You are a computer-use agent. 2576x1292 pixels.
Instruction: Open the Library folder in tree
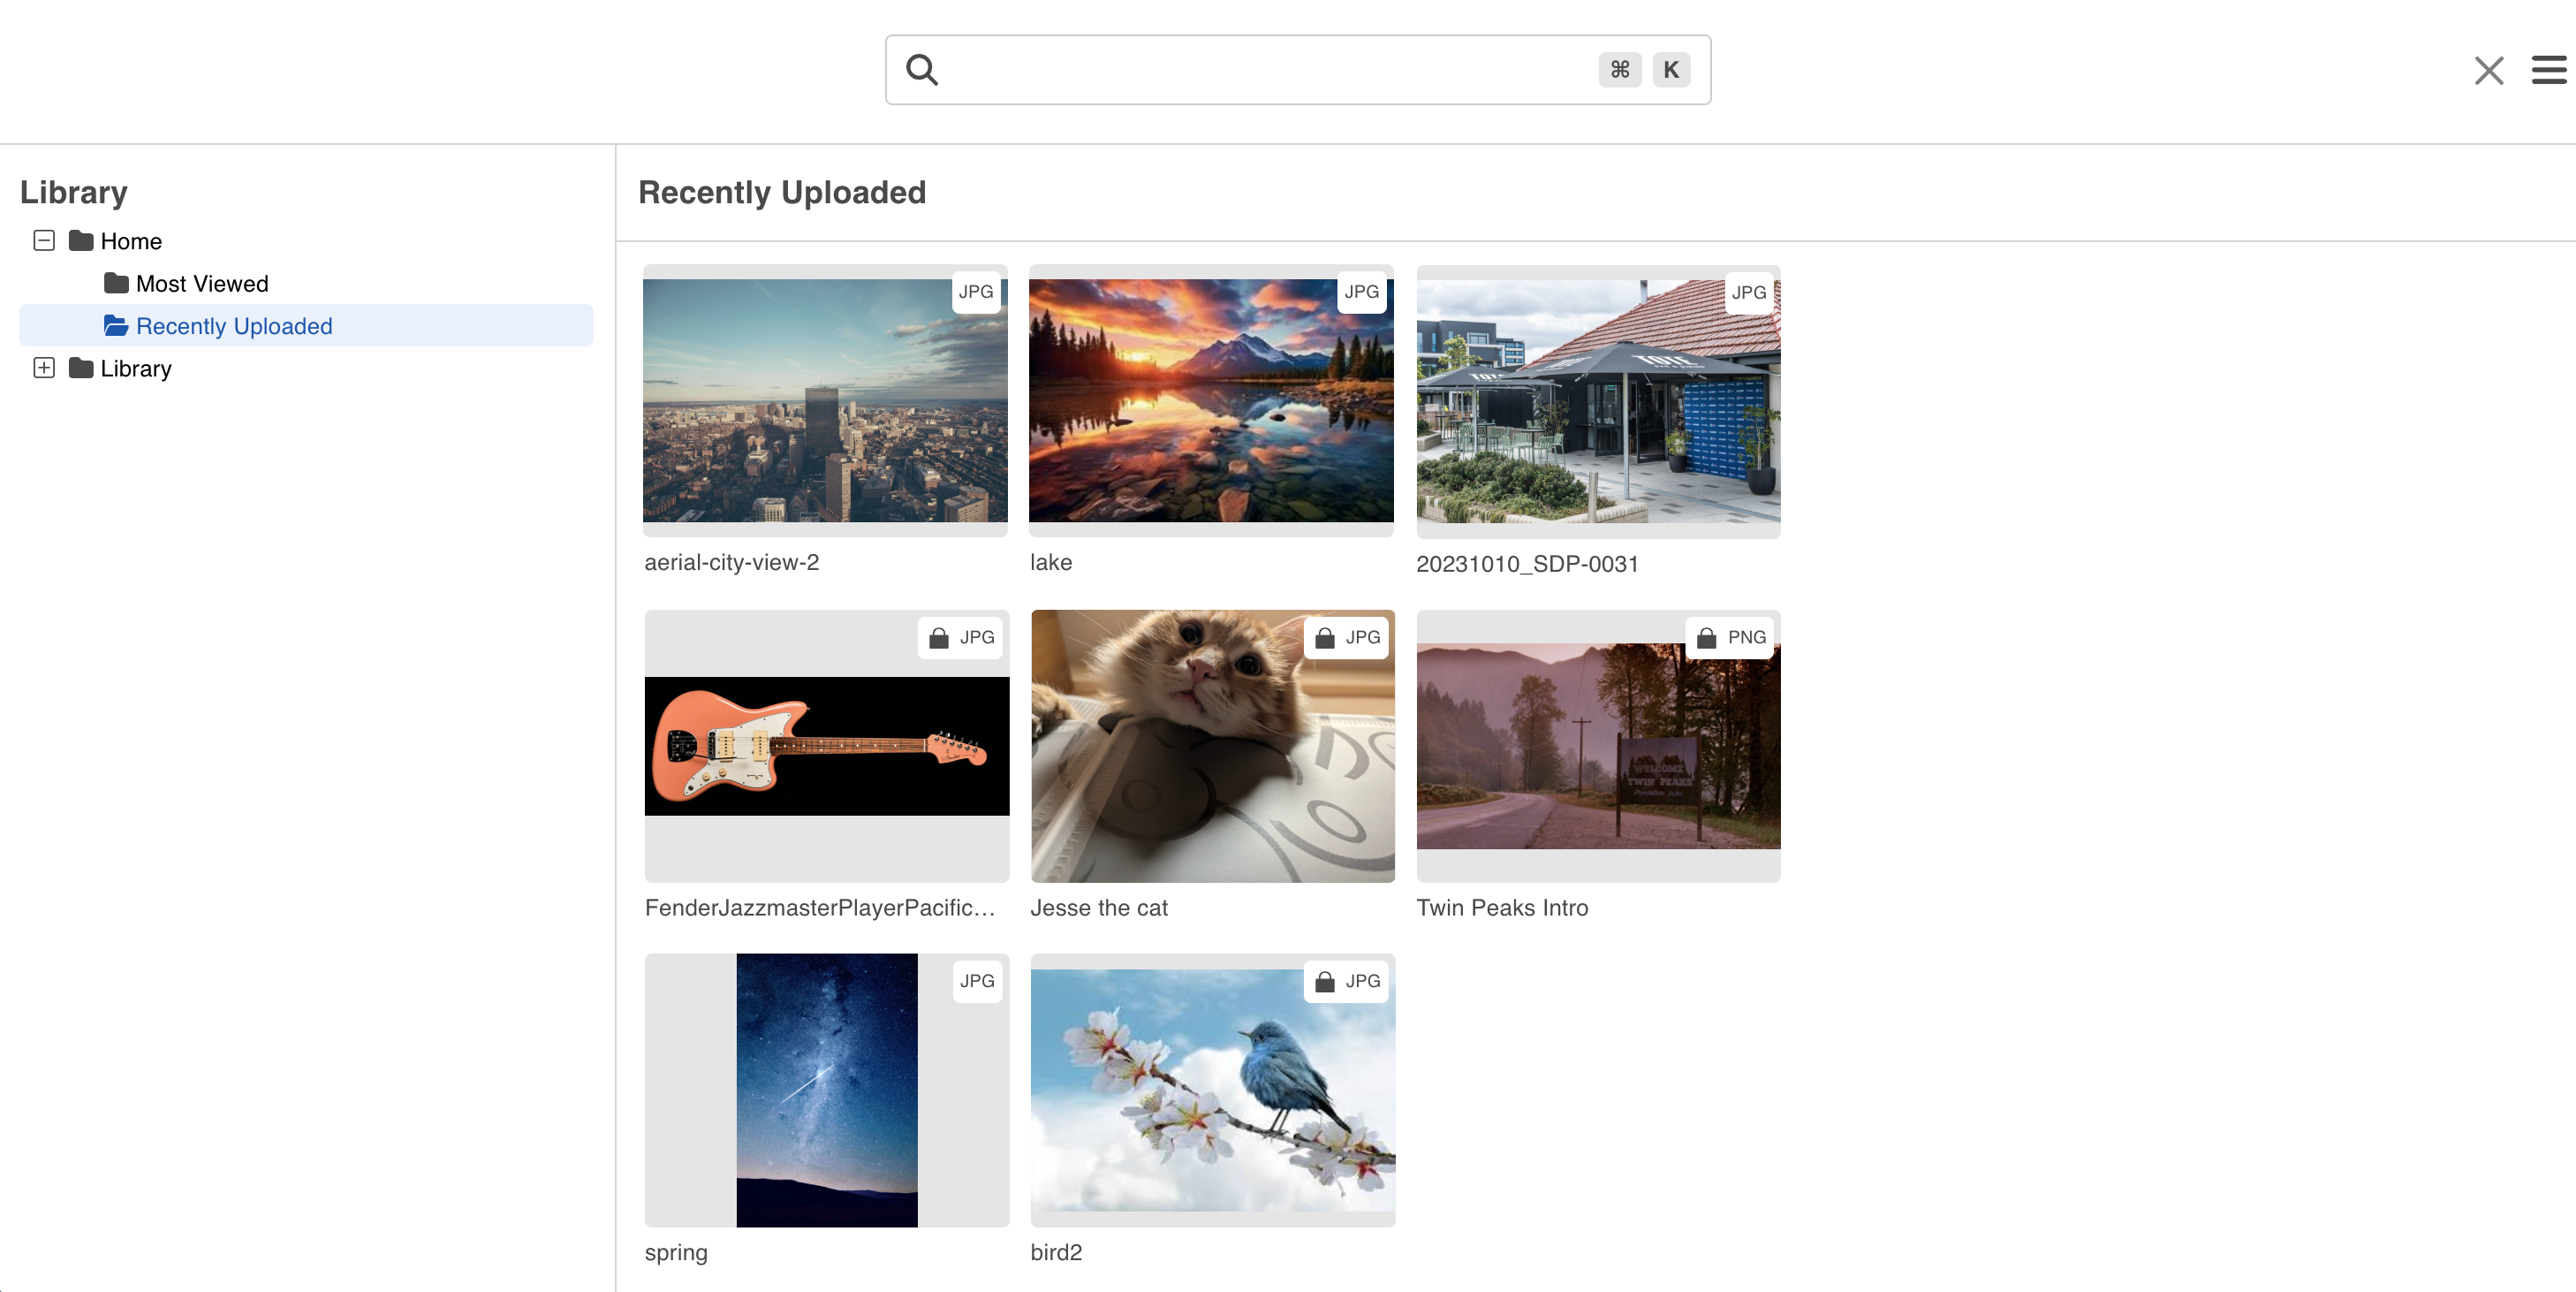(x=136, y=369)
